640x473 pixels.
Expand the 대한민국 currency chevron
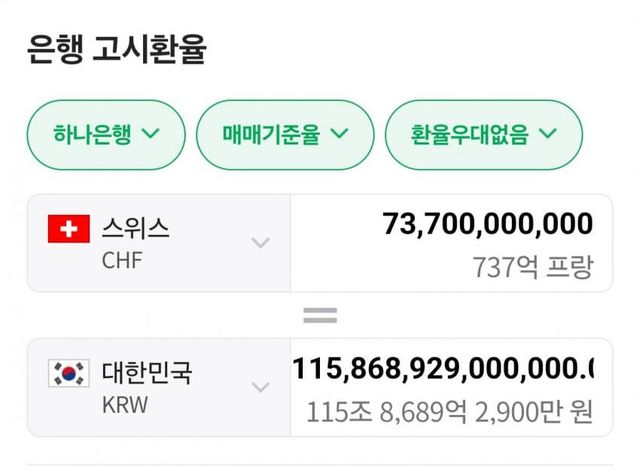coord(260,387)
